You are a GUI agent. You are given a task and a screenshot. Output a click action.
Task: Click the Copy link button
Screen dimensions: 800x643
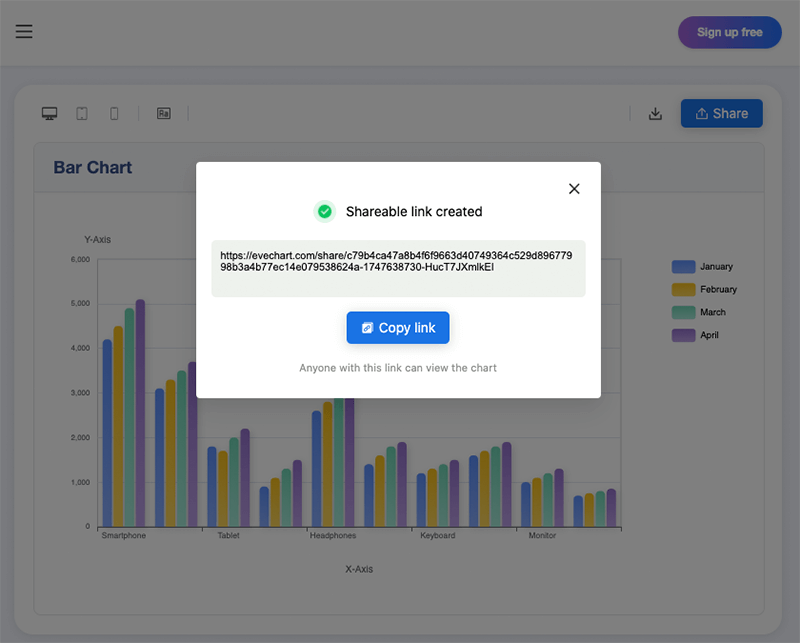tap(398, 328)
